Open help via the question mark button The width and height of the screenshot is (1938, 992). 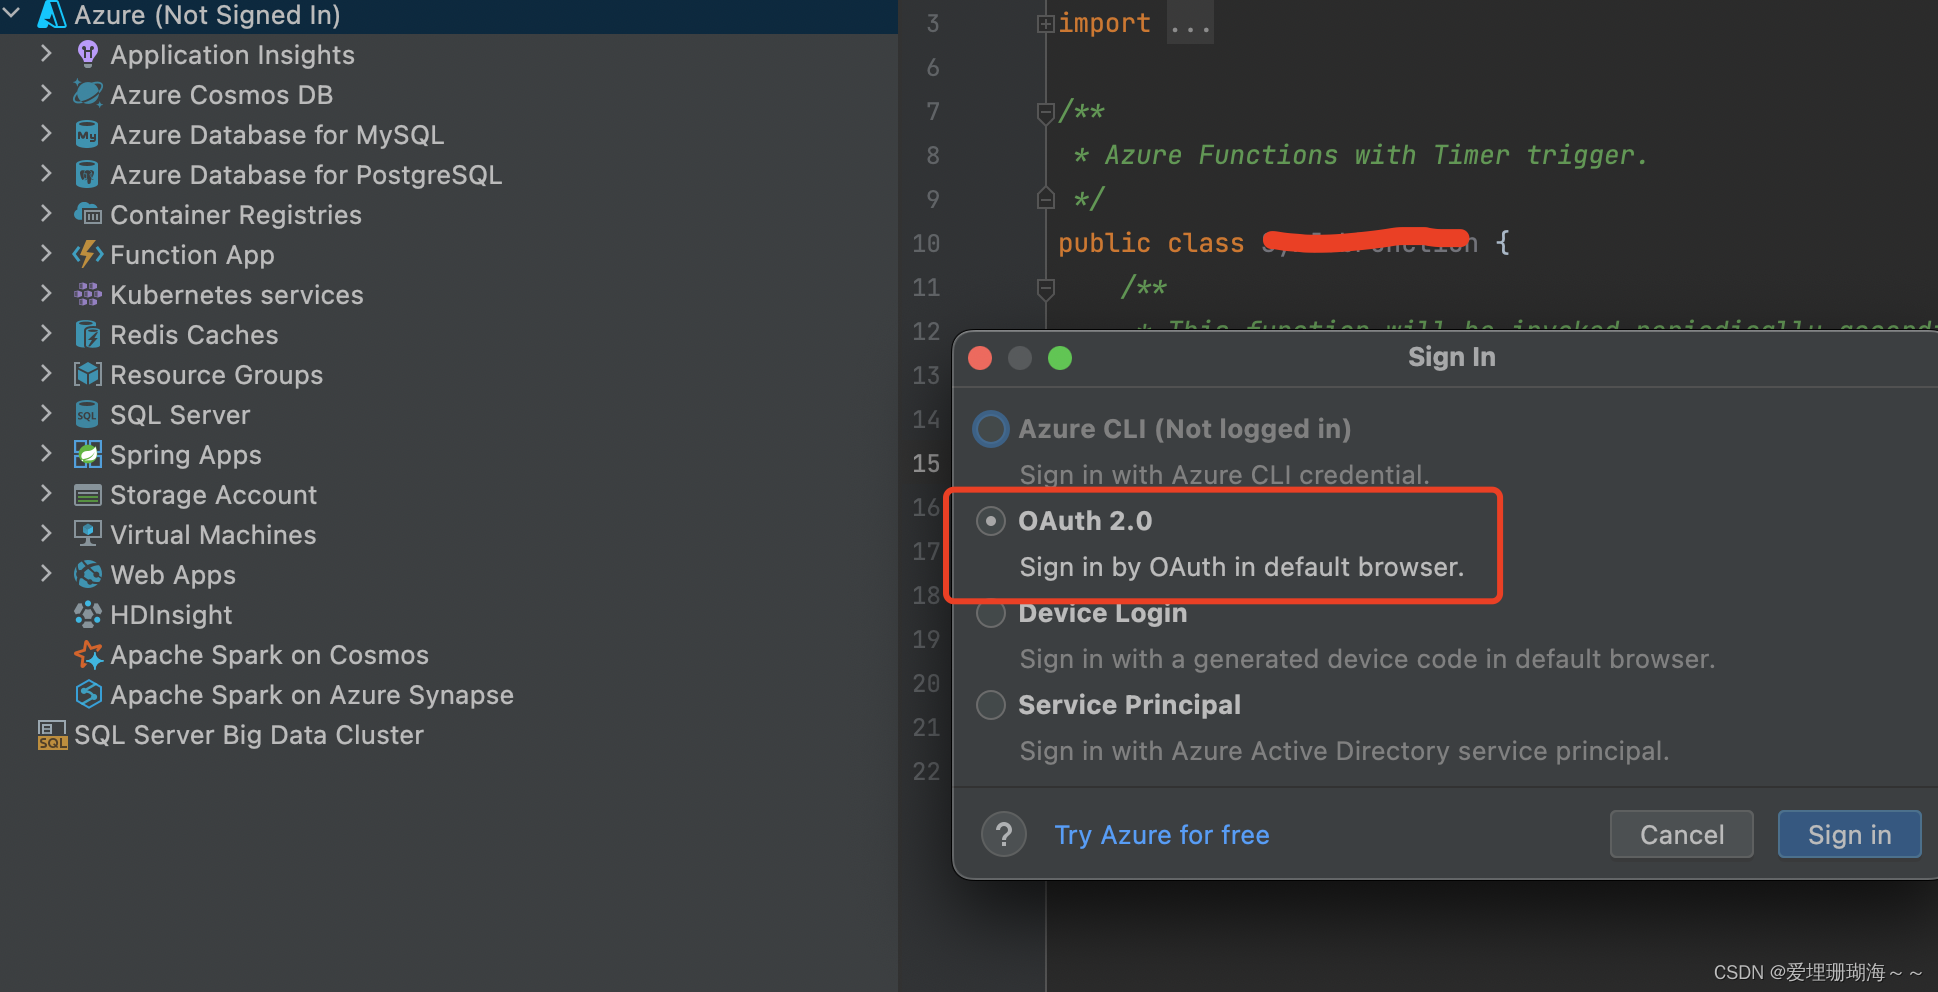pos(1004,834)
